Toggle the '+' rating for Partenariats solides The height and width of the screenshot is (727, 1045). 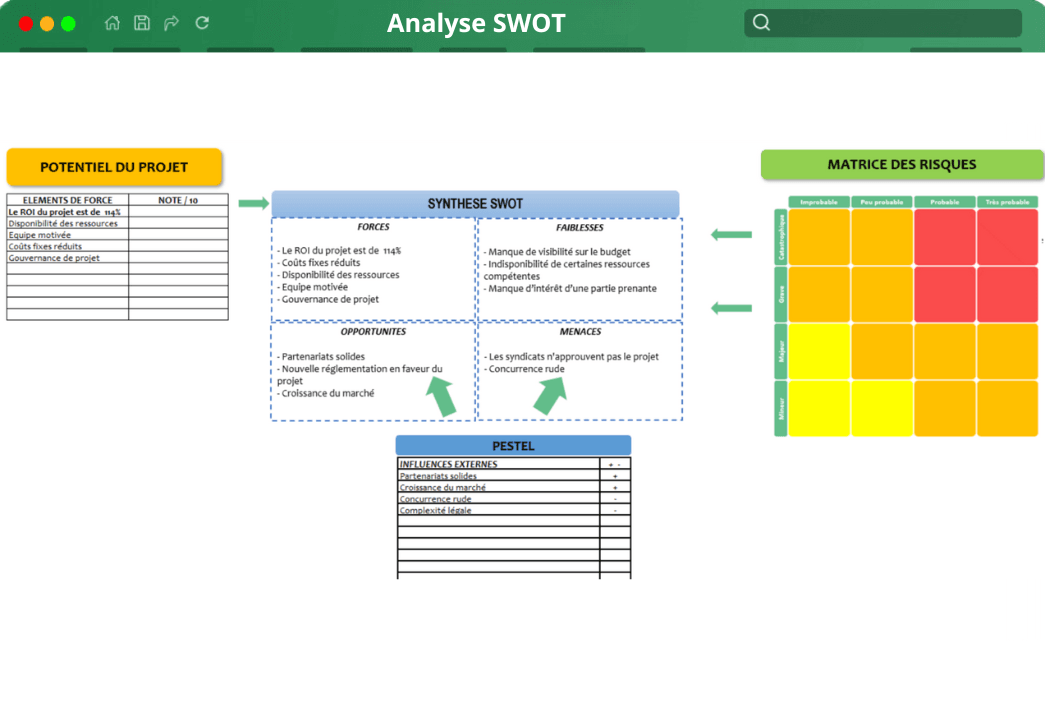click(614, 477)
